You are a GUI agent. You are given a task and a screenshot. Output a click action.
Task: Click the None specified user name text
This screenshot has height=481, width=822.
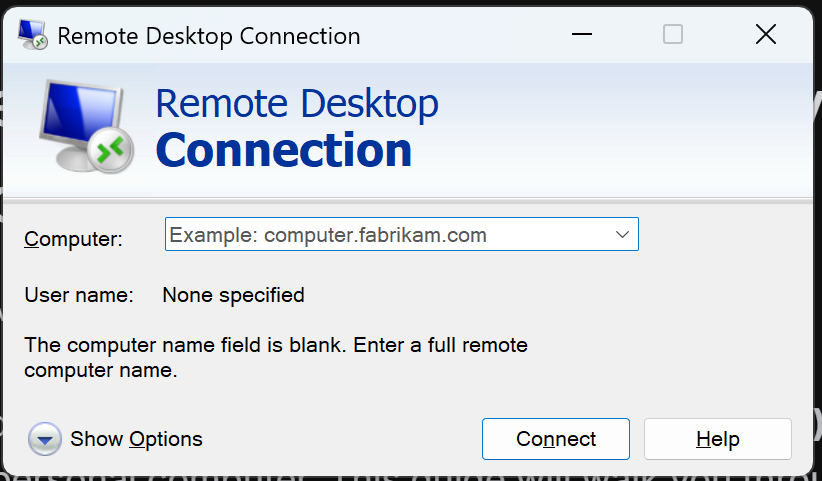(x=233, y=295)
